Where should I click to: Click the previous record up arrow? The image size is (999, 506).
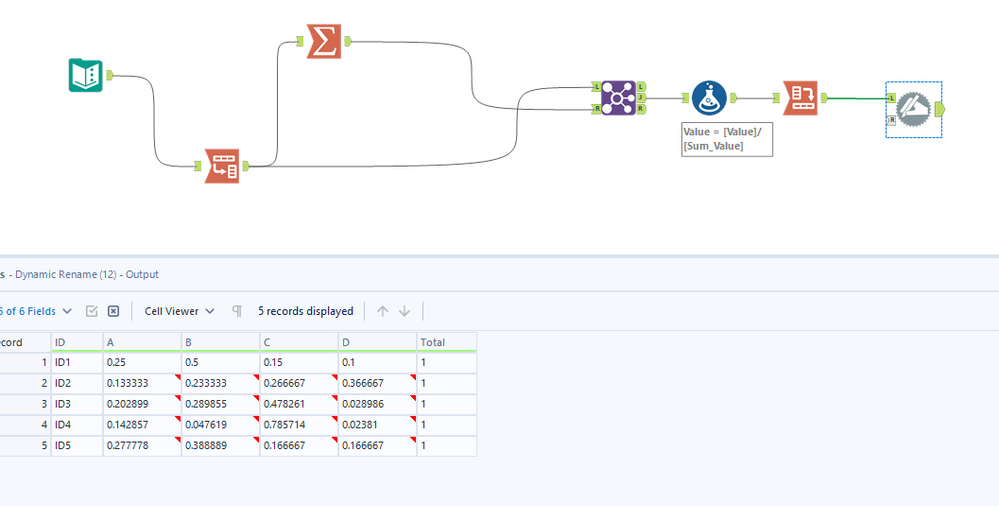coord(382,311)
